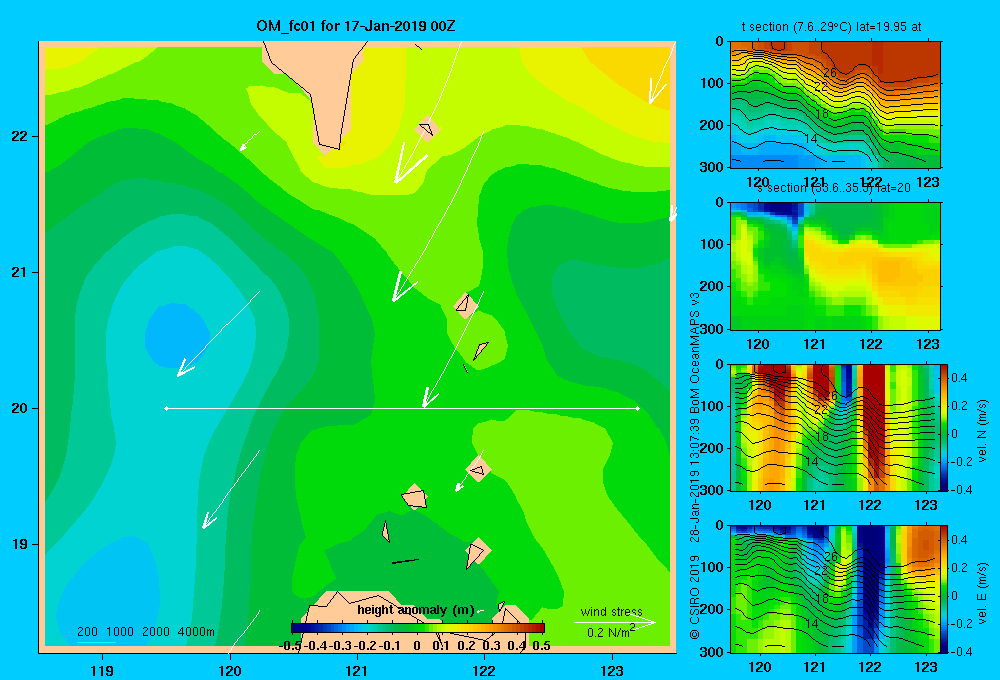Click longitude label 120 below the main map
Screen dimensions: 1000x680
point(230,670)
